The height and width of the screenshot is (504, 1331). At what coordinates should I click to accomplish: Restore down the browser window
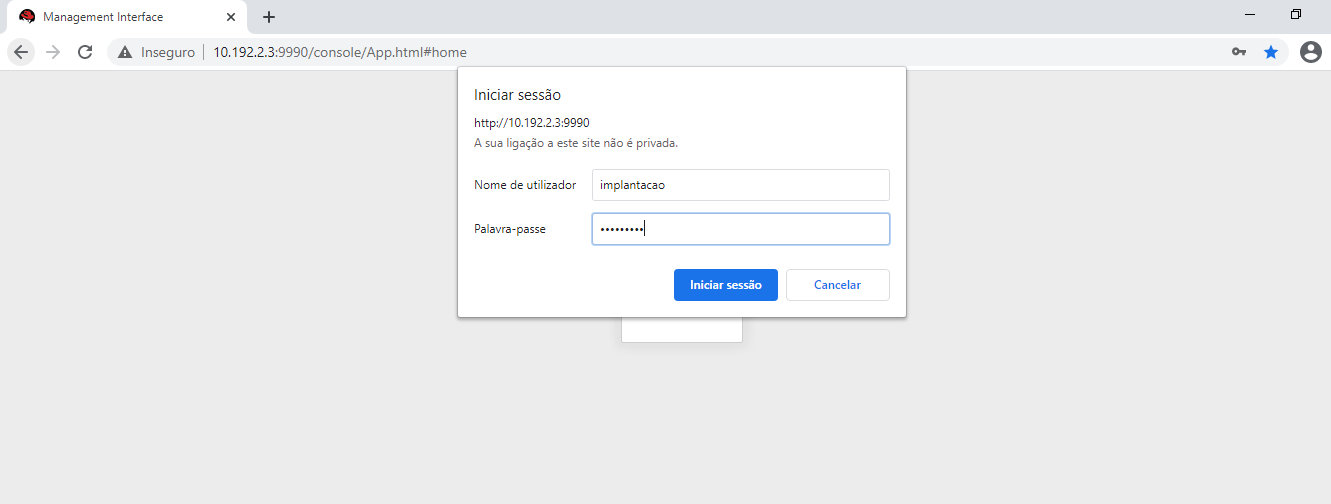pyautogui.click(x=1296, y=14)
